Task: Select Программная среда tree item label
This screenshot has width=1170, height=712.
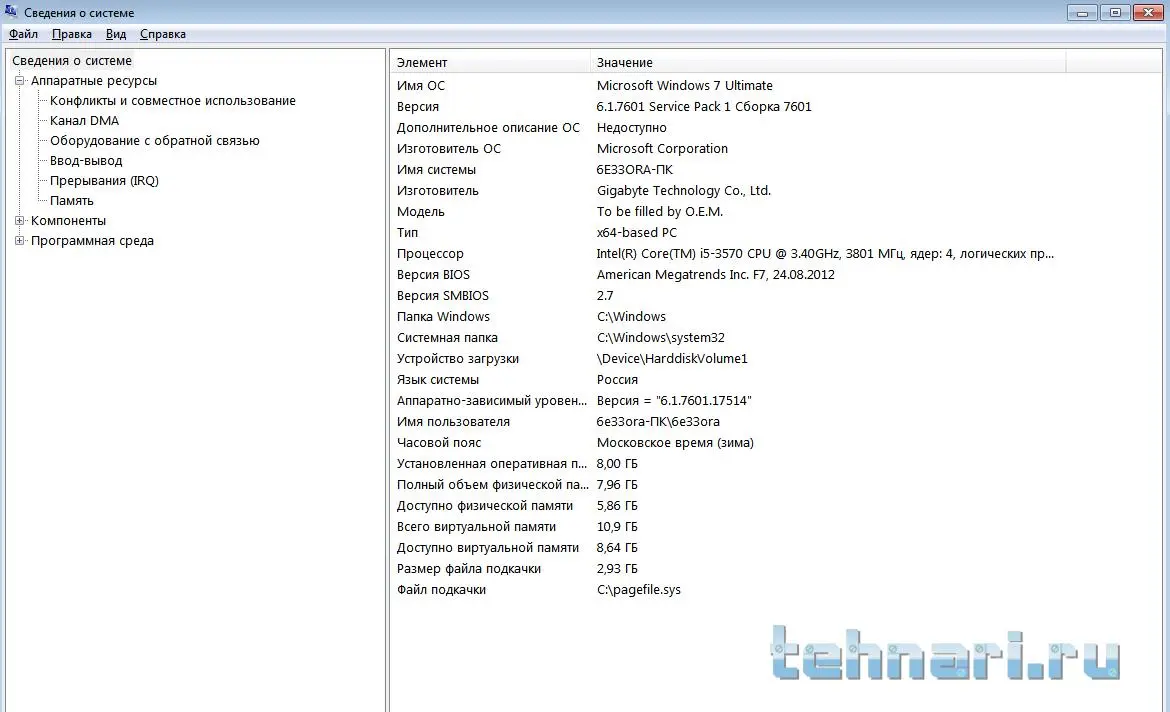Action: point(92,240)
